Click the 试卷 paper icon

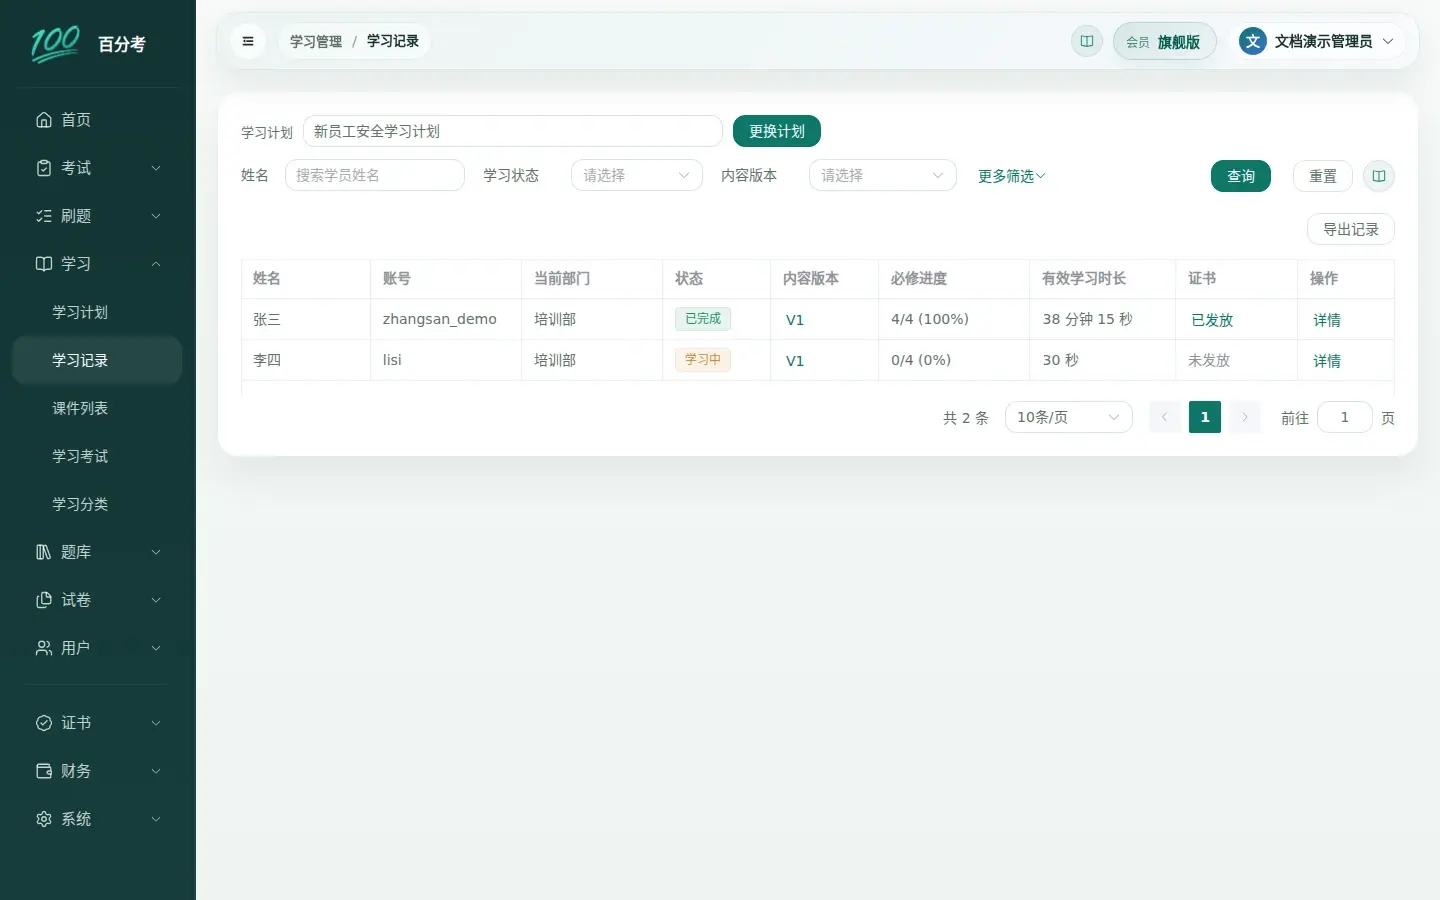[x=44, y=600]
